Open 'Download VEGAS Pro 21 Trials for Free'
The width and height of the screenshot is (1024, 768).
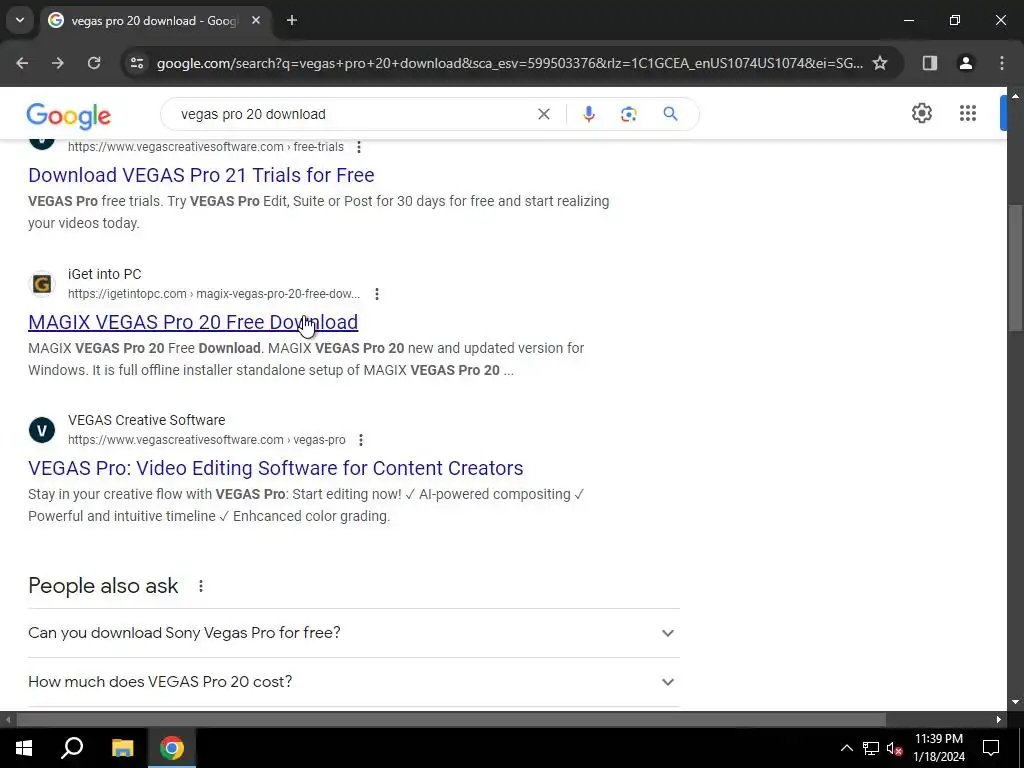[x=201, y=175]
